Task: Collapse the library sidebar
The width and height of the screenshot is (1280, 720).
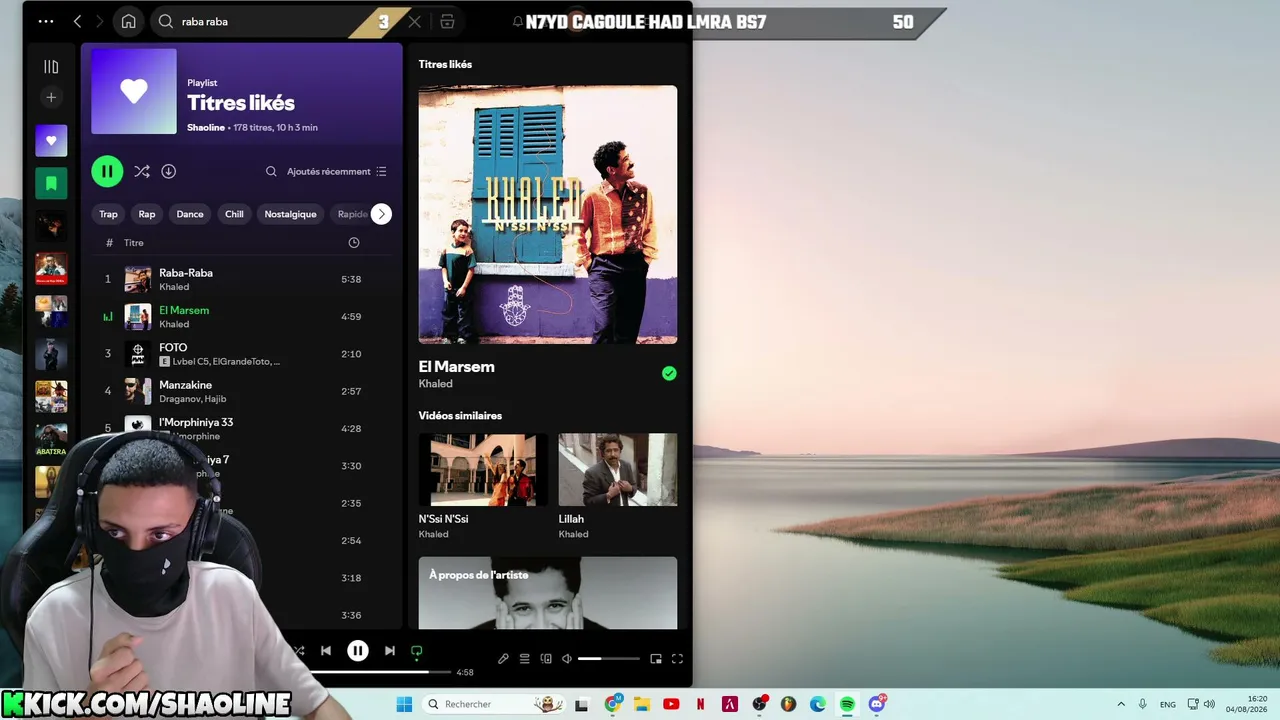Action: [51, 67]
